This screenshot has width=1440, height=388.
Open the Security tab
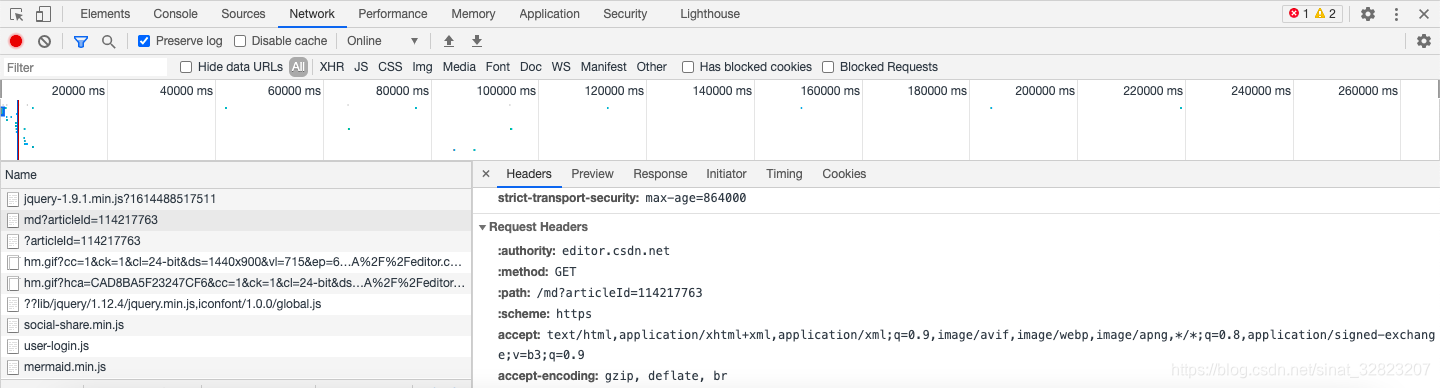pyautogui.click(x=625, y=14)
